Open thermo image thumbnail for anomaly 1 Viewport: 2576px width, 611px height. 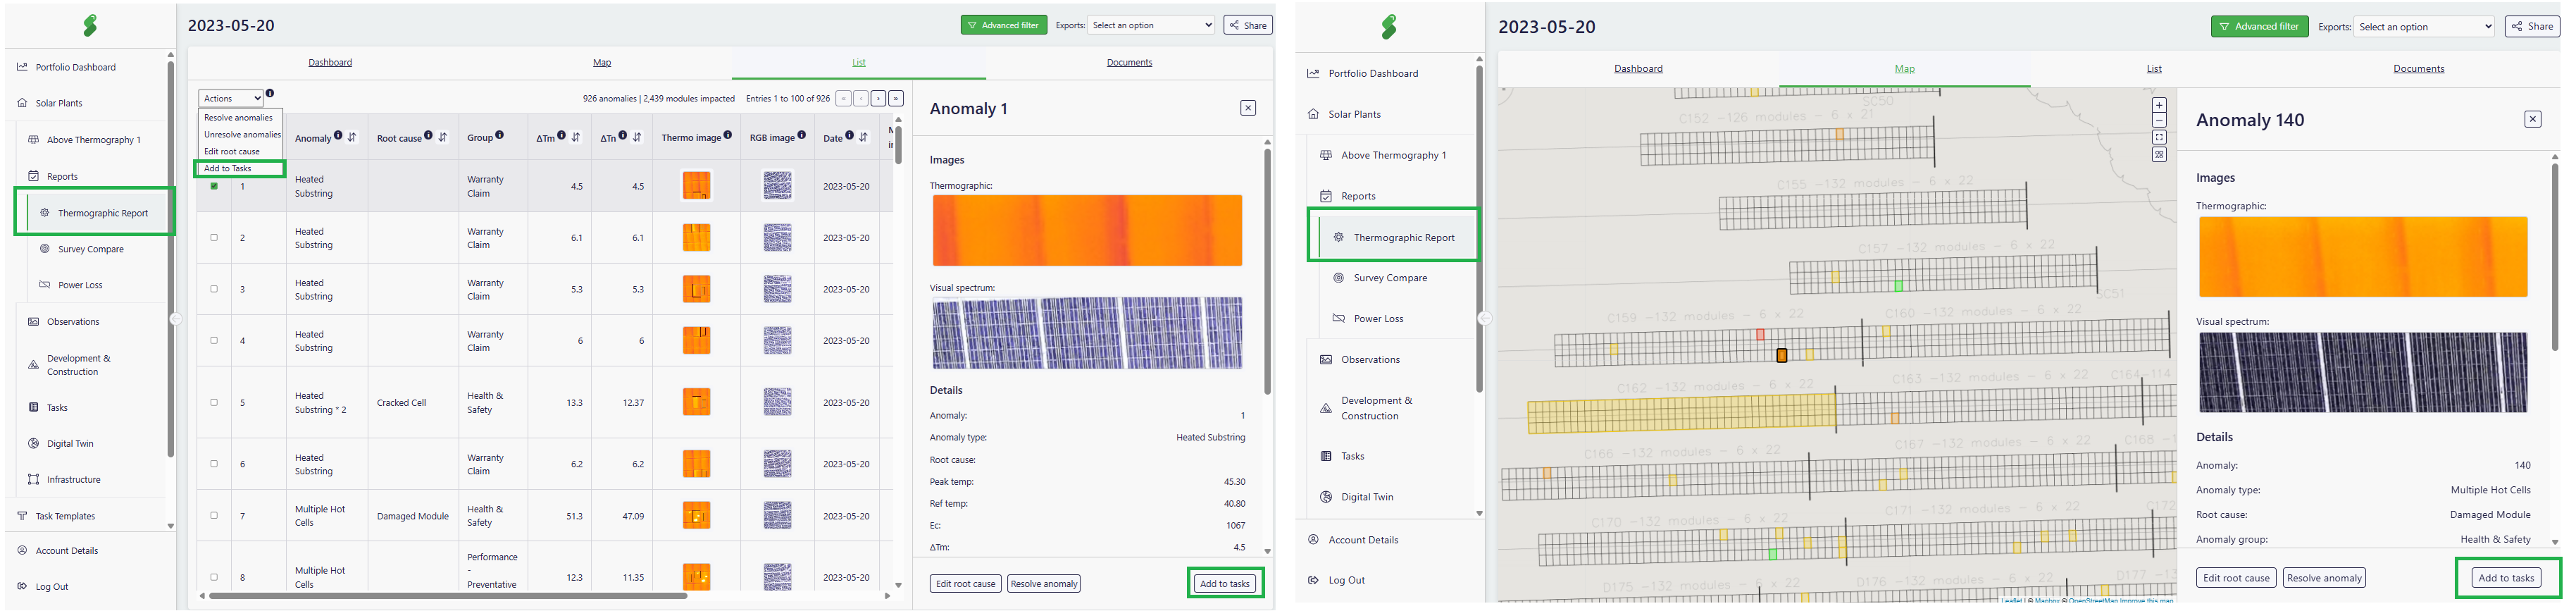click(696, 186)
